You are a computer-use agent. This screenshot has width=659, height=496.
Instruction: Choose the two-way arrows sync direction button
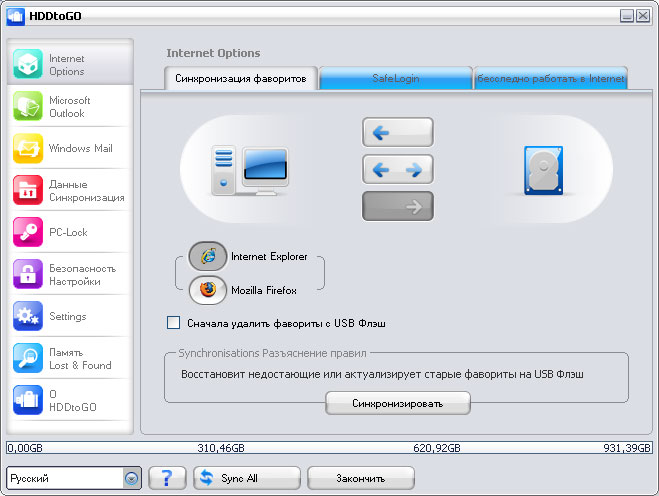[398, 169]
